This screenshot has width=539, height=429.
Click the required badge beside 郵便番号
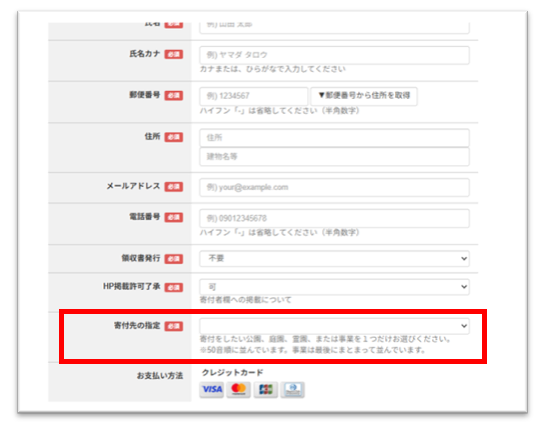[x=174, y=96]
